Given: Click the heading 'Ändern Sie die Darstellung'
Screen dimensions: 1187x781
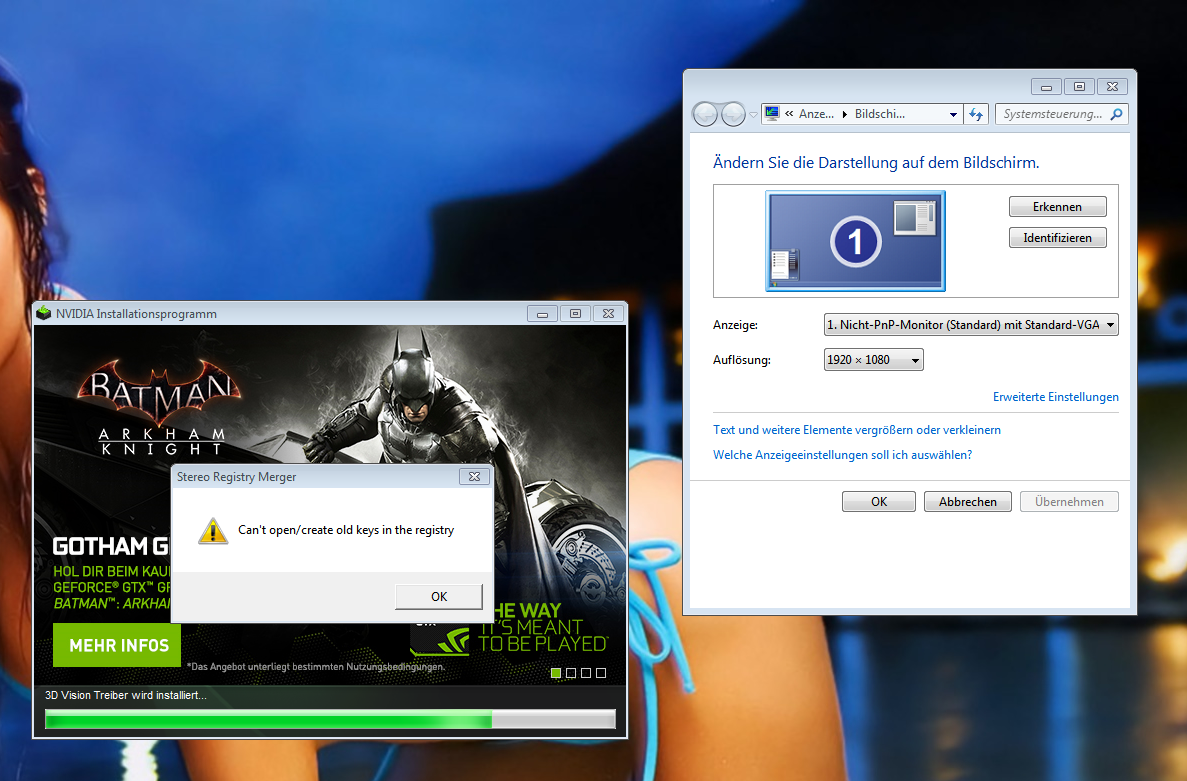Looking at the screenshot, I should [x=876, y=163].
